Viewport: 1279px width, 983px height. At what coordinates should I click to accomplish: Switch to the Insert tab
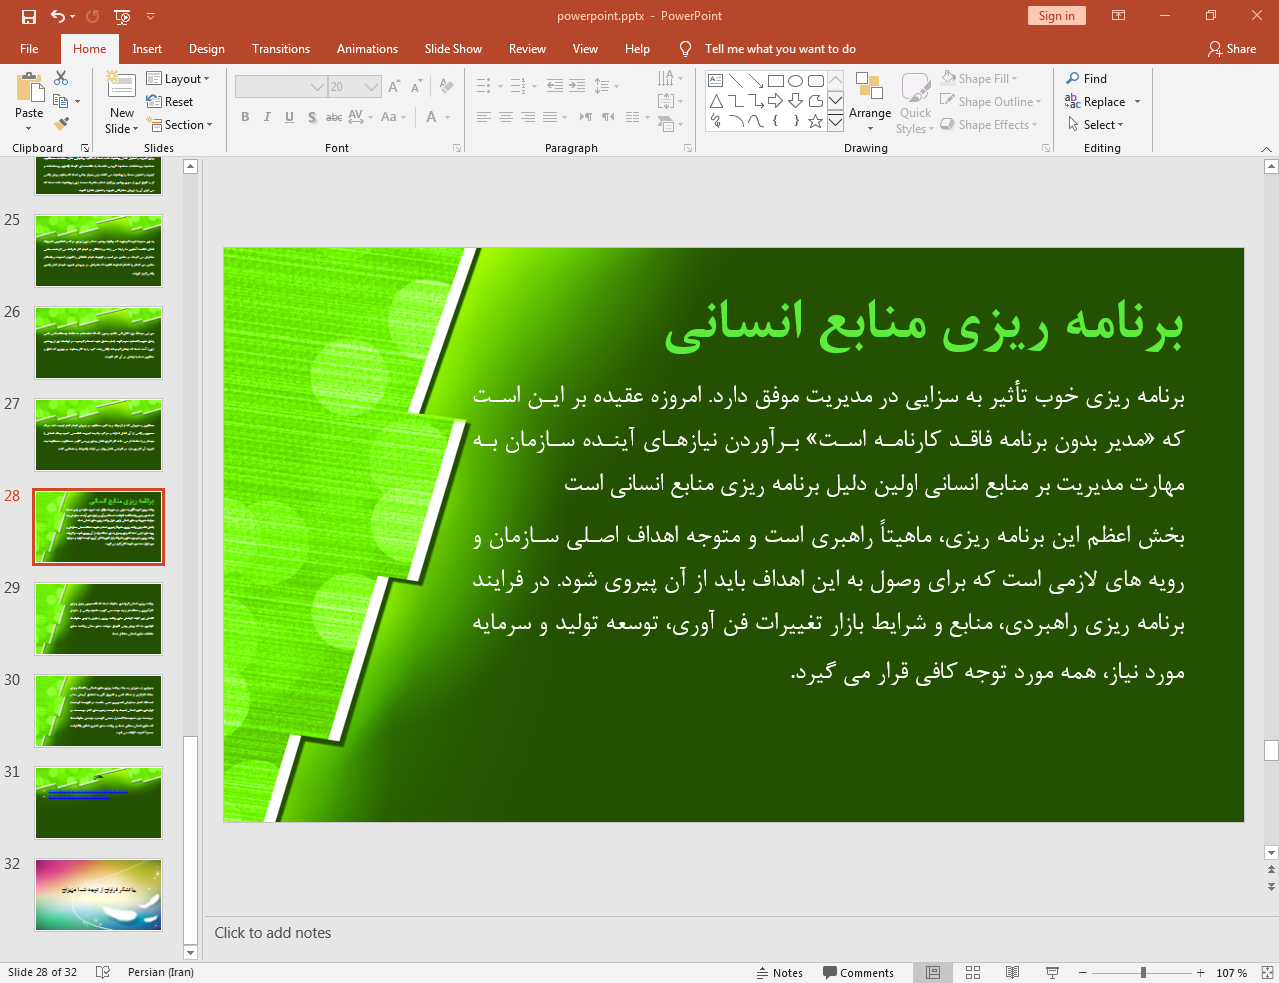click(147, 49)
